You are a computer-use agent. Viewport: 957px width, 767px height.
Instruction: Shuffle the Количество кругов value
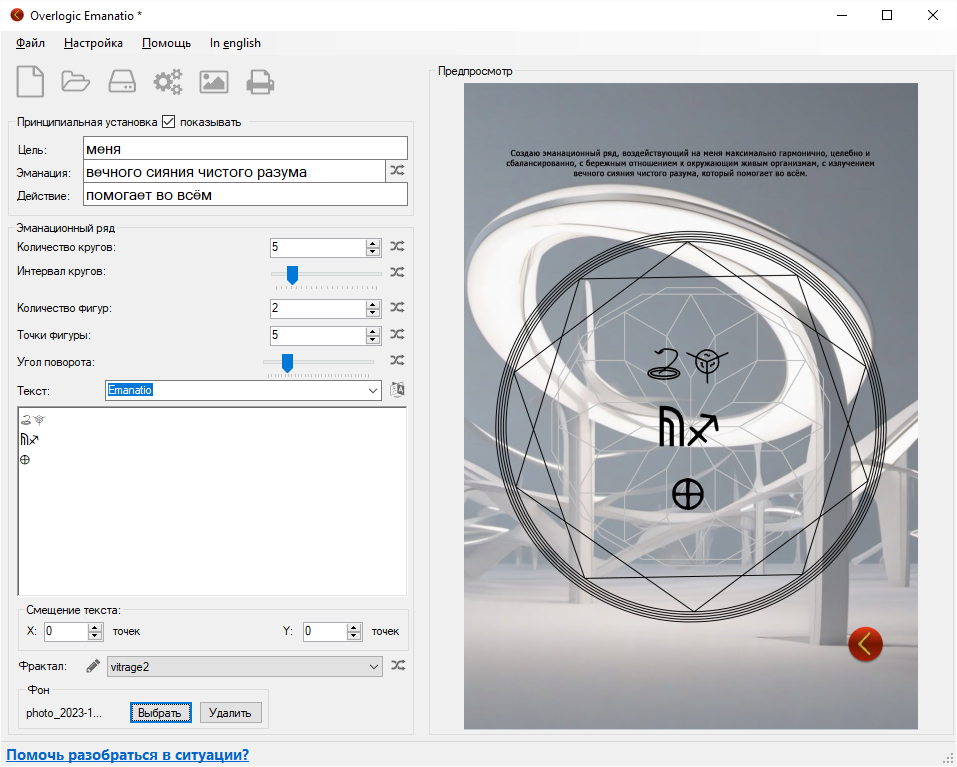[x=397, y=246]
